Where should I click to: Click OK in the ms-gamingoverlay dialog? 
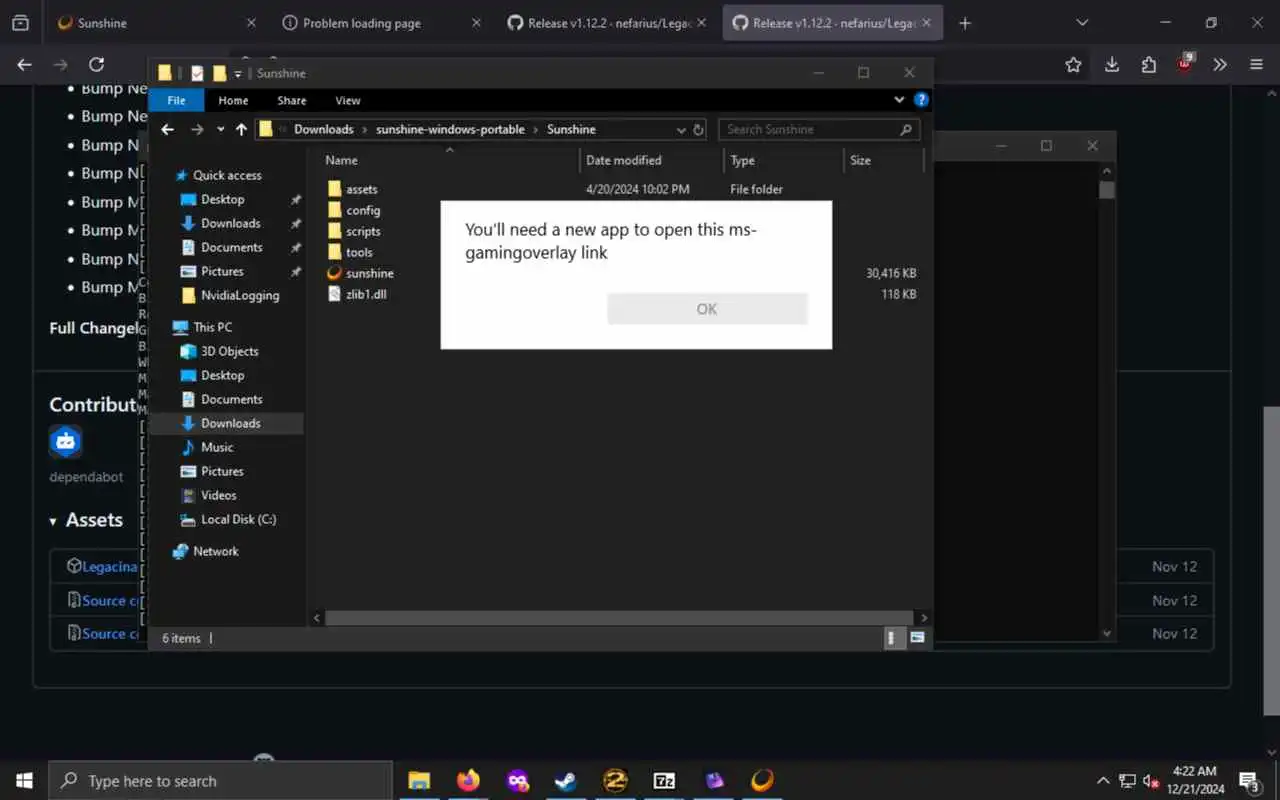pos(707,309)
